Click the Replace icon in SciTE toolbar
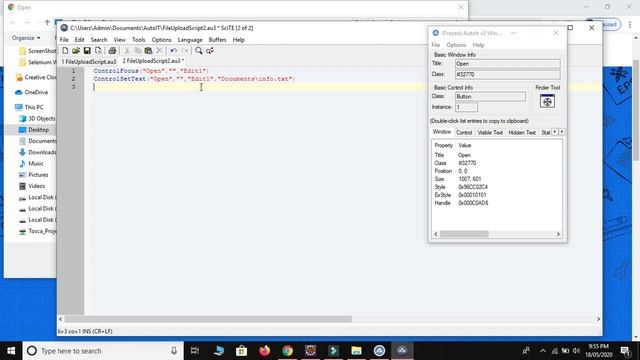 point(210,51)
